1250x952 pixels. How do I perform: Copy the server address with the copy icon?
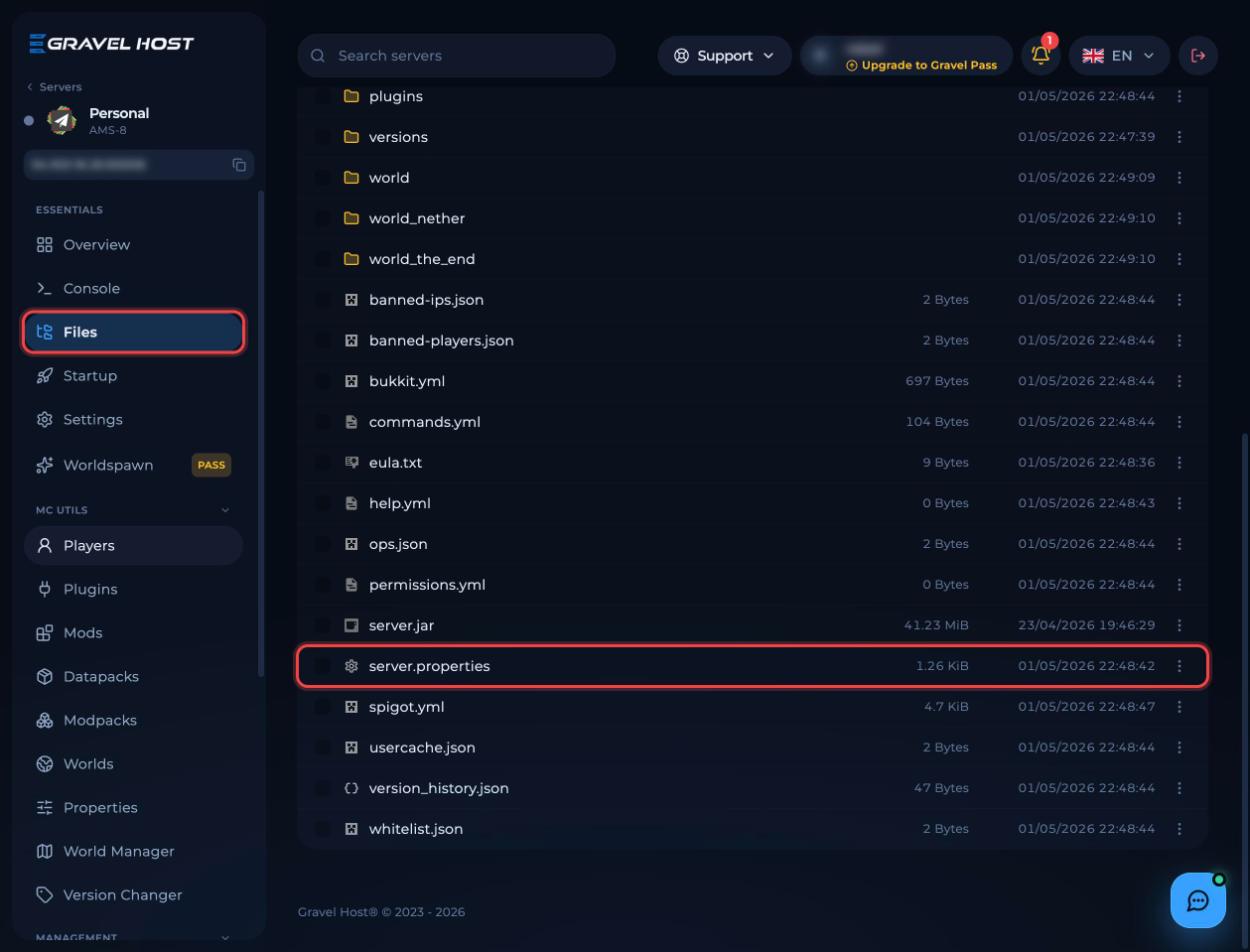tap(239, 165)
